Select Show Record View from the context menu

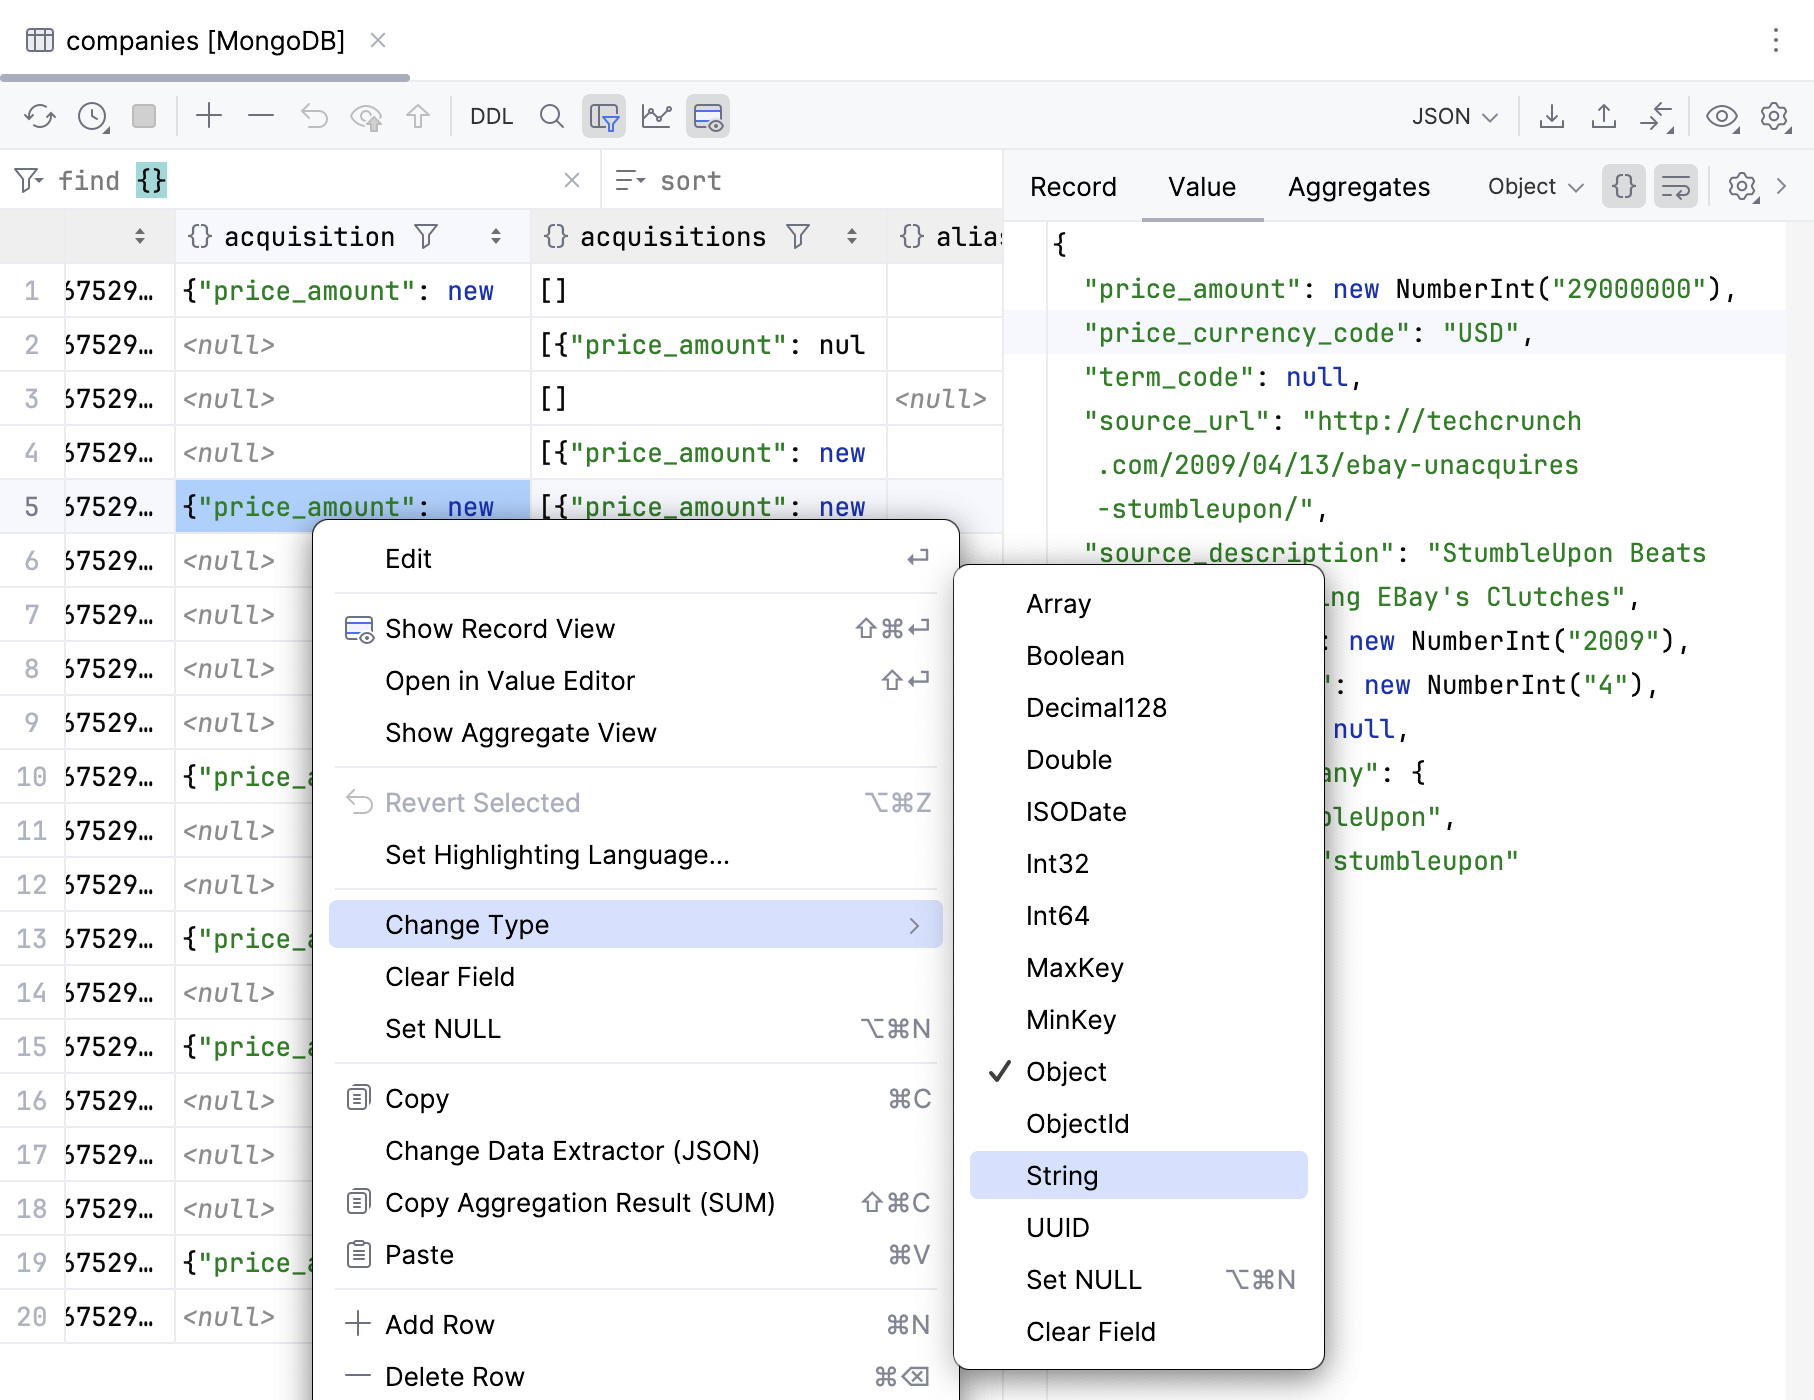[500, 628]
